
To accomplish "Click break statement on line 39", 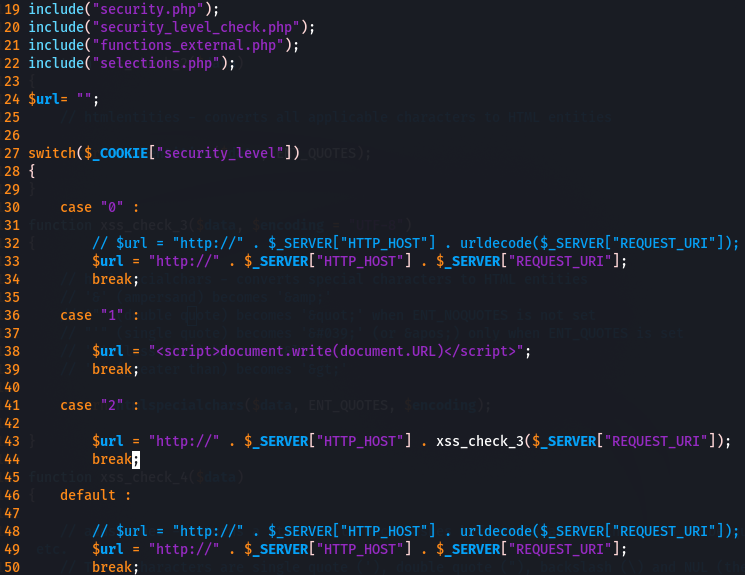I will 115,369.
